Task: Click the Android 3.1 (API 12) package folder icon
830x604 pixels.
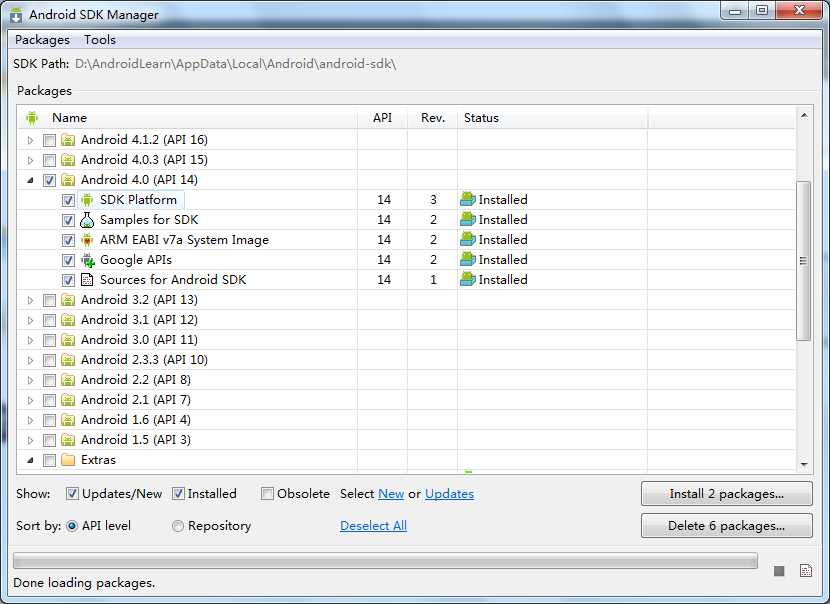Action: coord(68,320)
